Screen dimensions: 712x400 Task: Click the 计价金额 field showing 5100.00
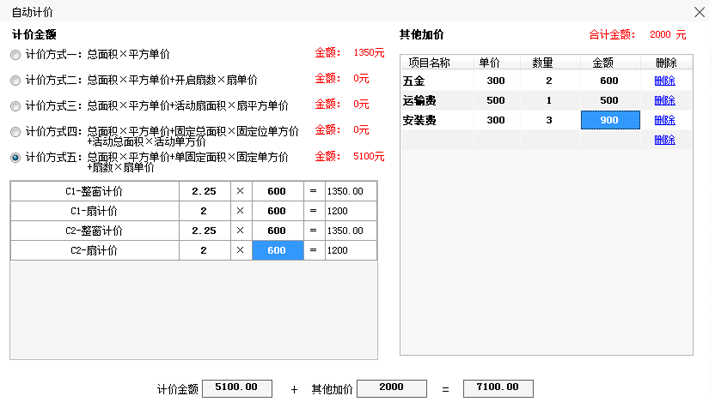pyautogui.click(x=237, y=388)
